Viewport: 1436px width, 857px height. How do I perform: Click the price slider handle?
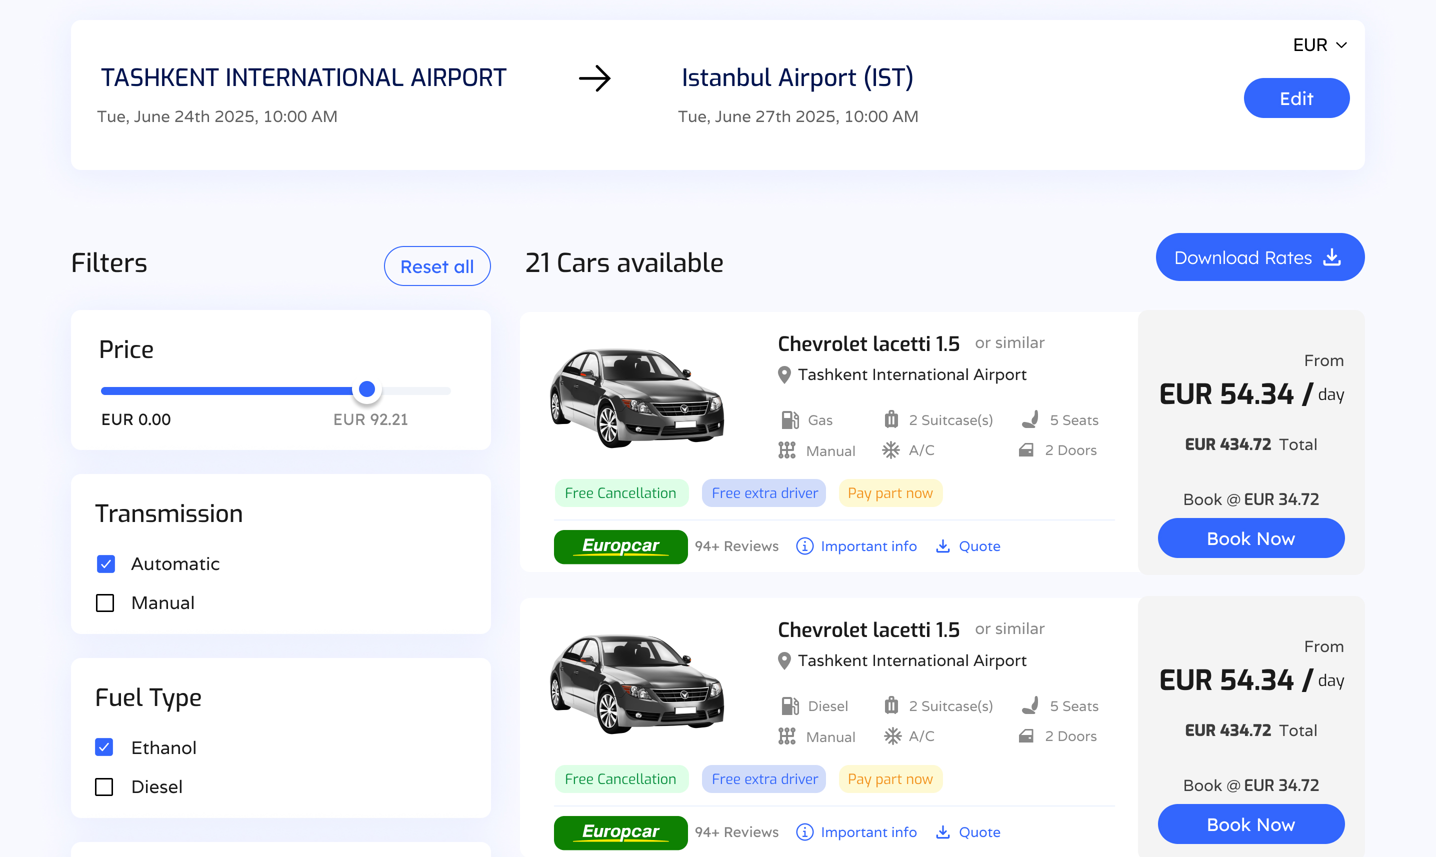click(367, 390)
